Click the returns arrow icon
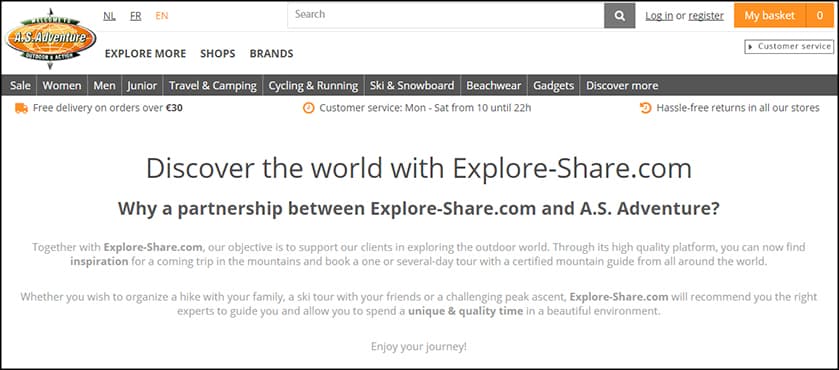Screen dimensions: 839x370 click(646, 108)
